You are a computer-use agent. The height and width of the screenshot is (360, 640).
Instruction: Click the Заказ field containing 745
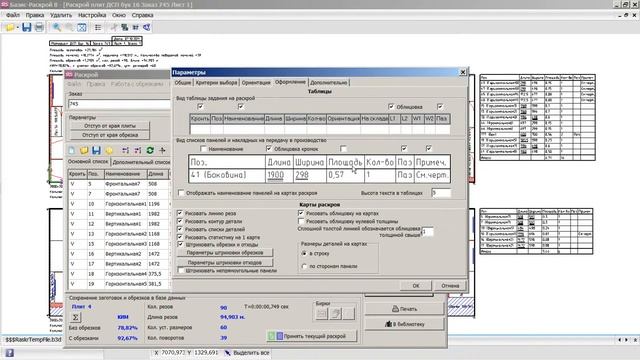pyautogui.click(x=119, y=104)
